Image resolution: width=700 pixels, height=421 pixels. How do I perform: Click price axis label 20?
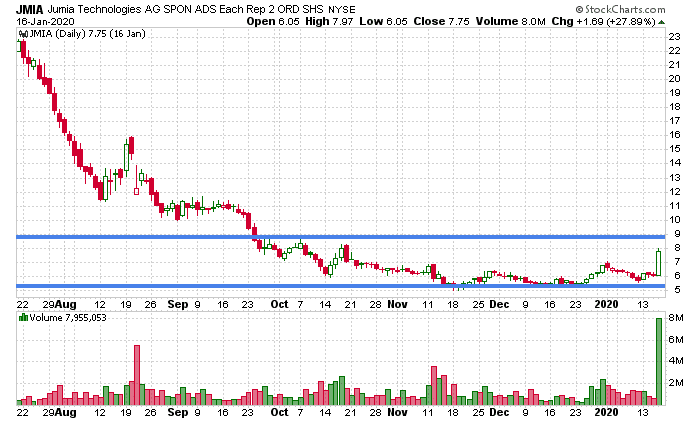[674, 79]
